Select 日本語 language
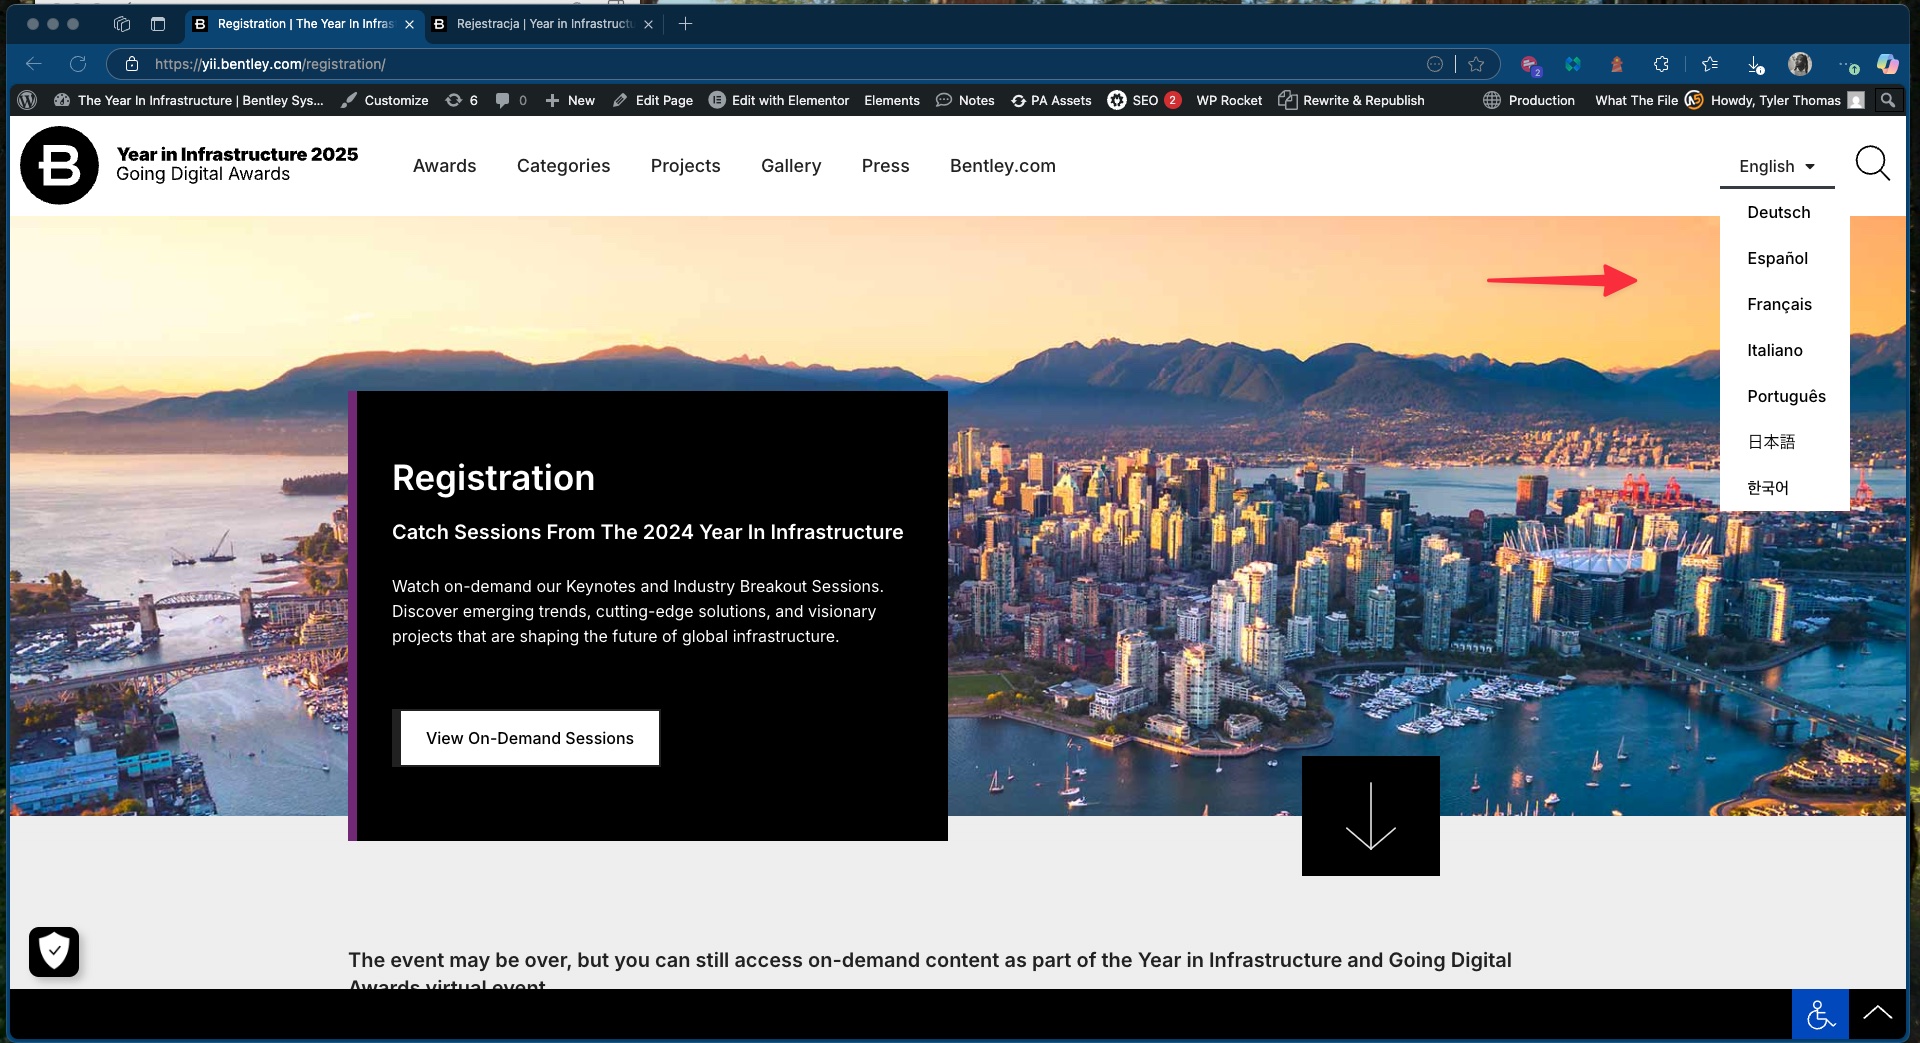1920x1043 pixels. 1771,441
